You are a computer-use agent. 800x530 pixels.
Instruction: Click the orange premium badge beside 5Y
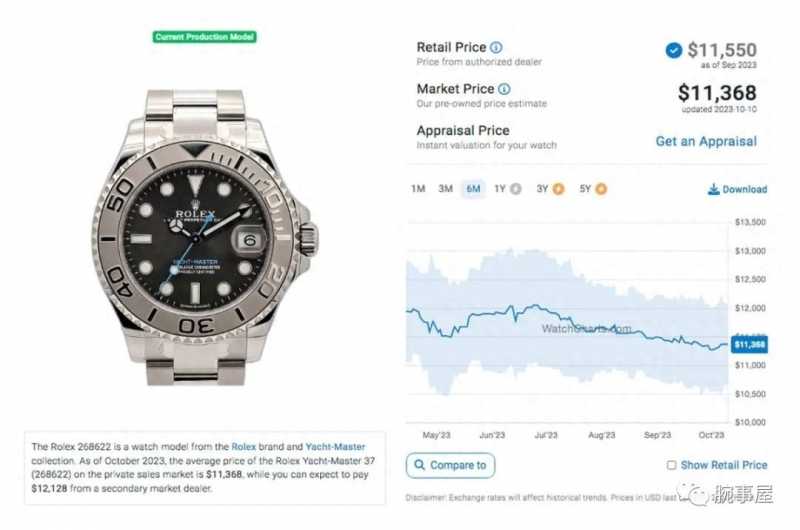pyautogui.click(x=602, y=189)
